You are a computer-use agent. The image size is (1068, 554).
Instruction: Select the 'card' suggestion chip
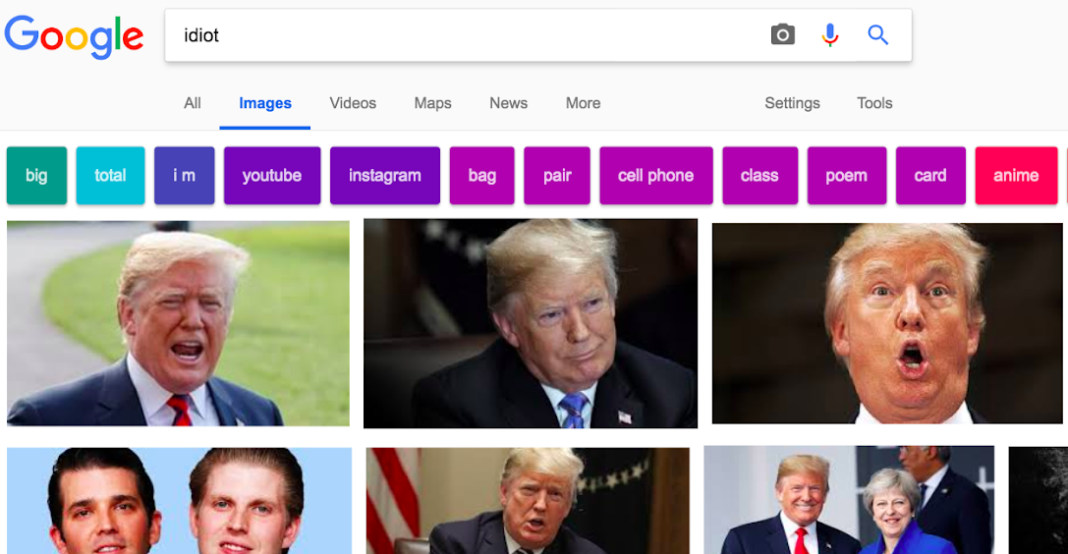click(x=930, y=175)
